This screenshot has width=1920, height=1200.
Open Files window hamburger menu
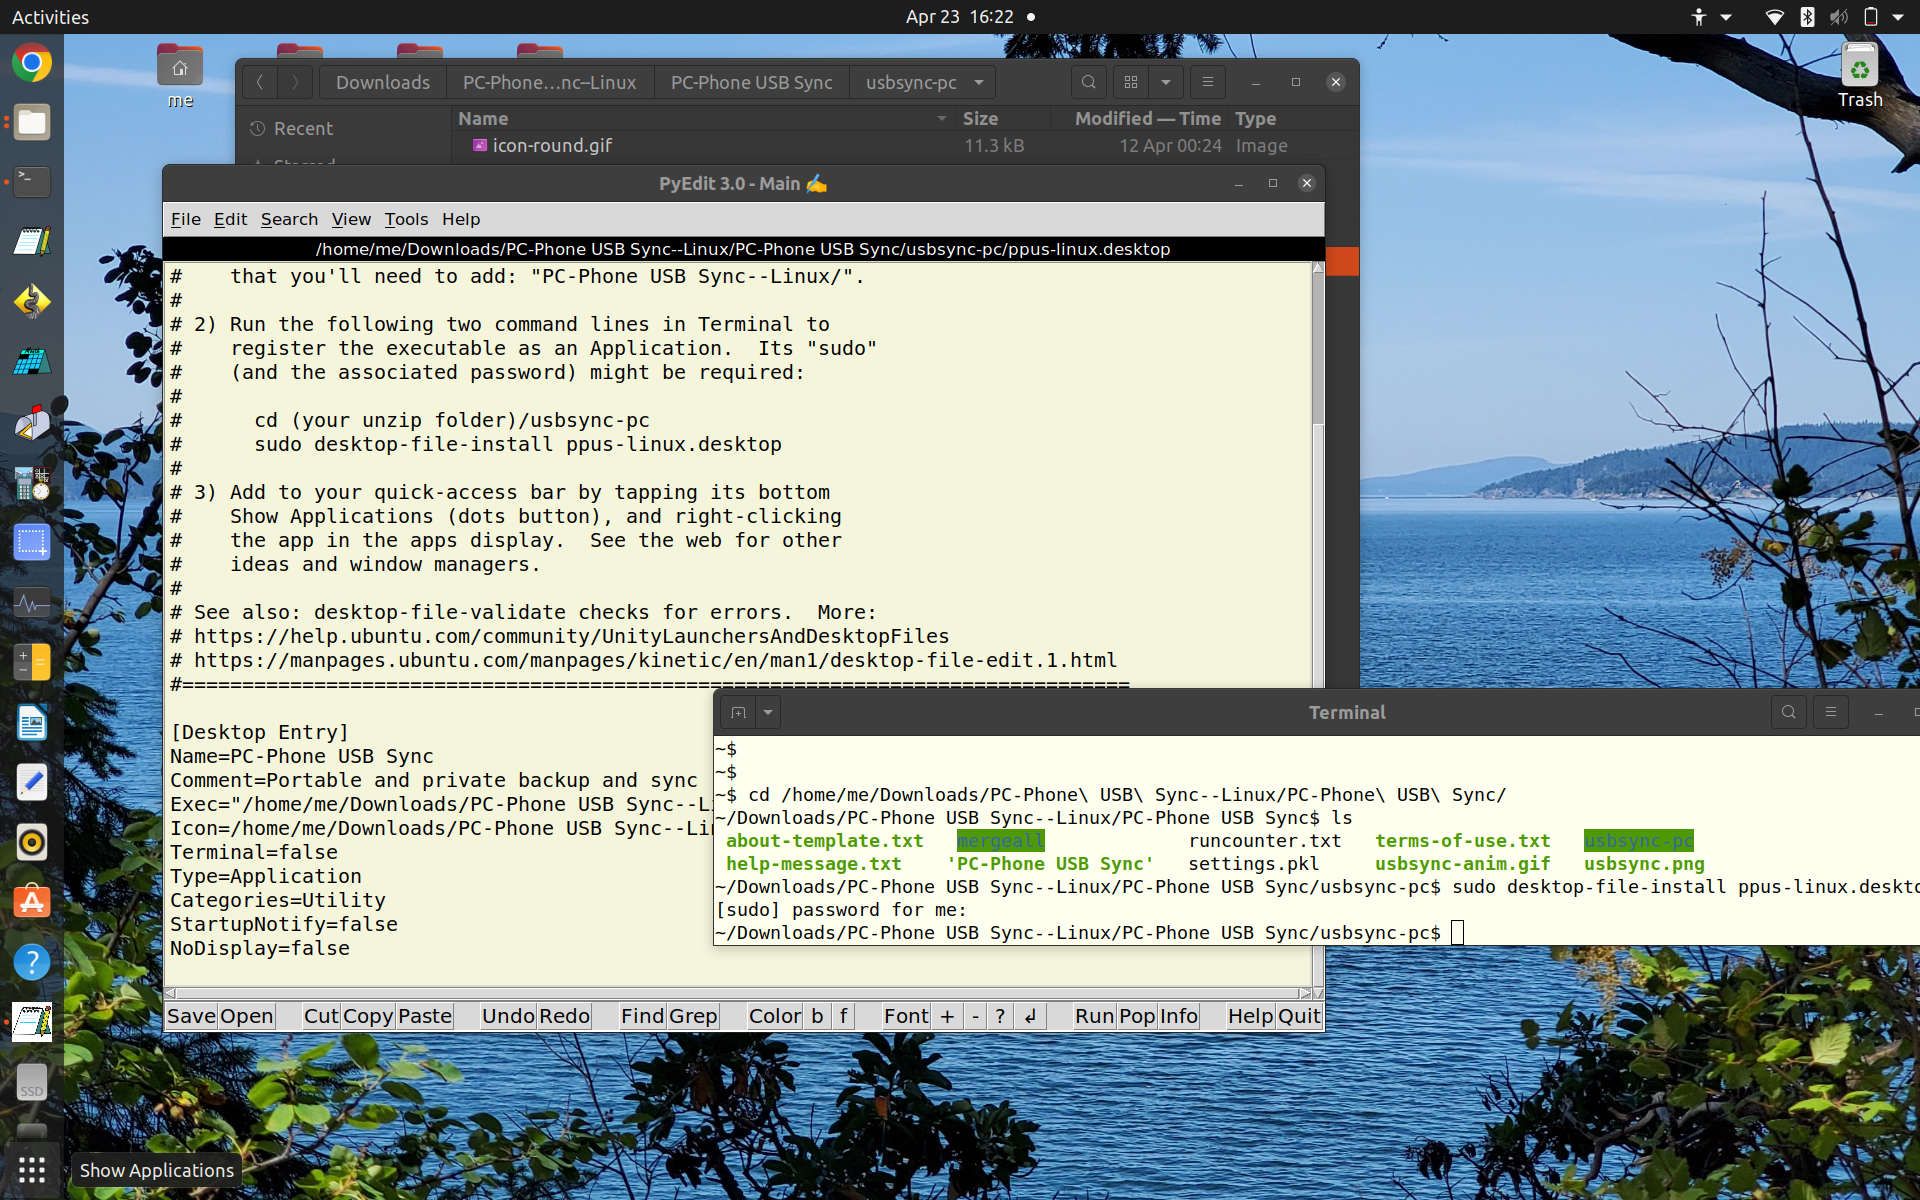[1207, 82]
